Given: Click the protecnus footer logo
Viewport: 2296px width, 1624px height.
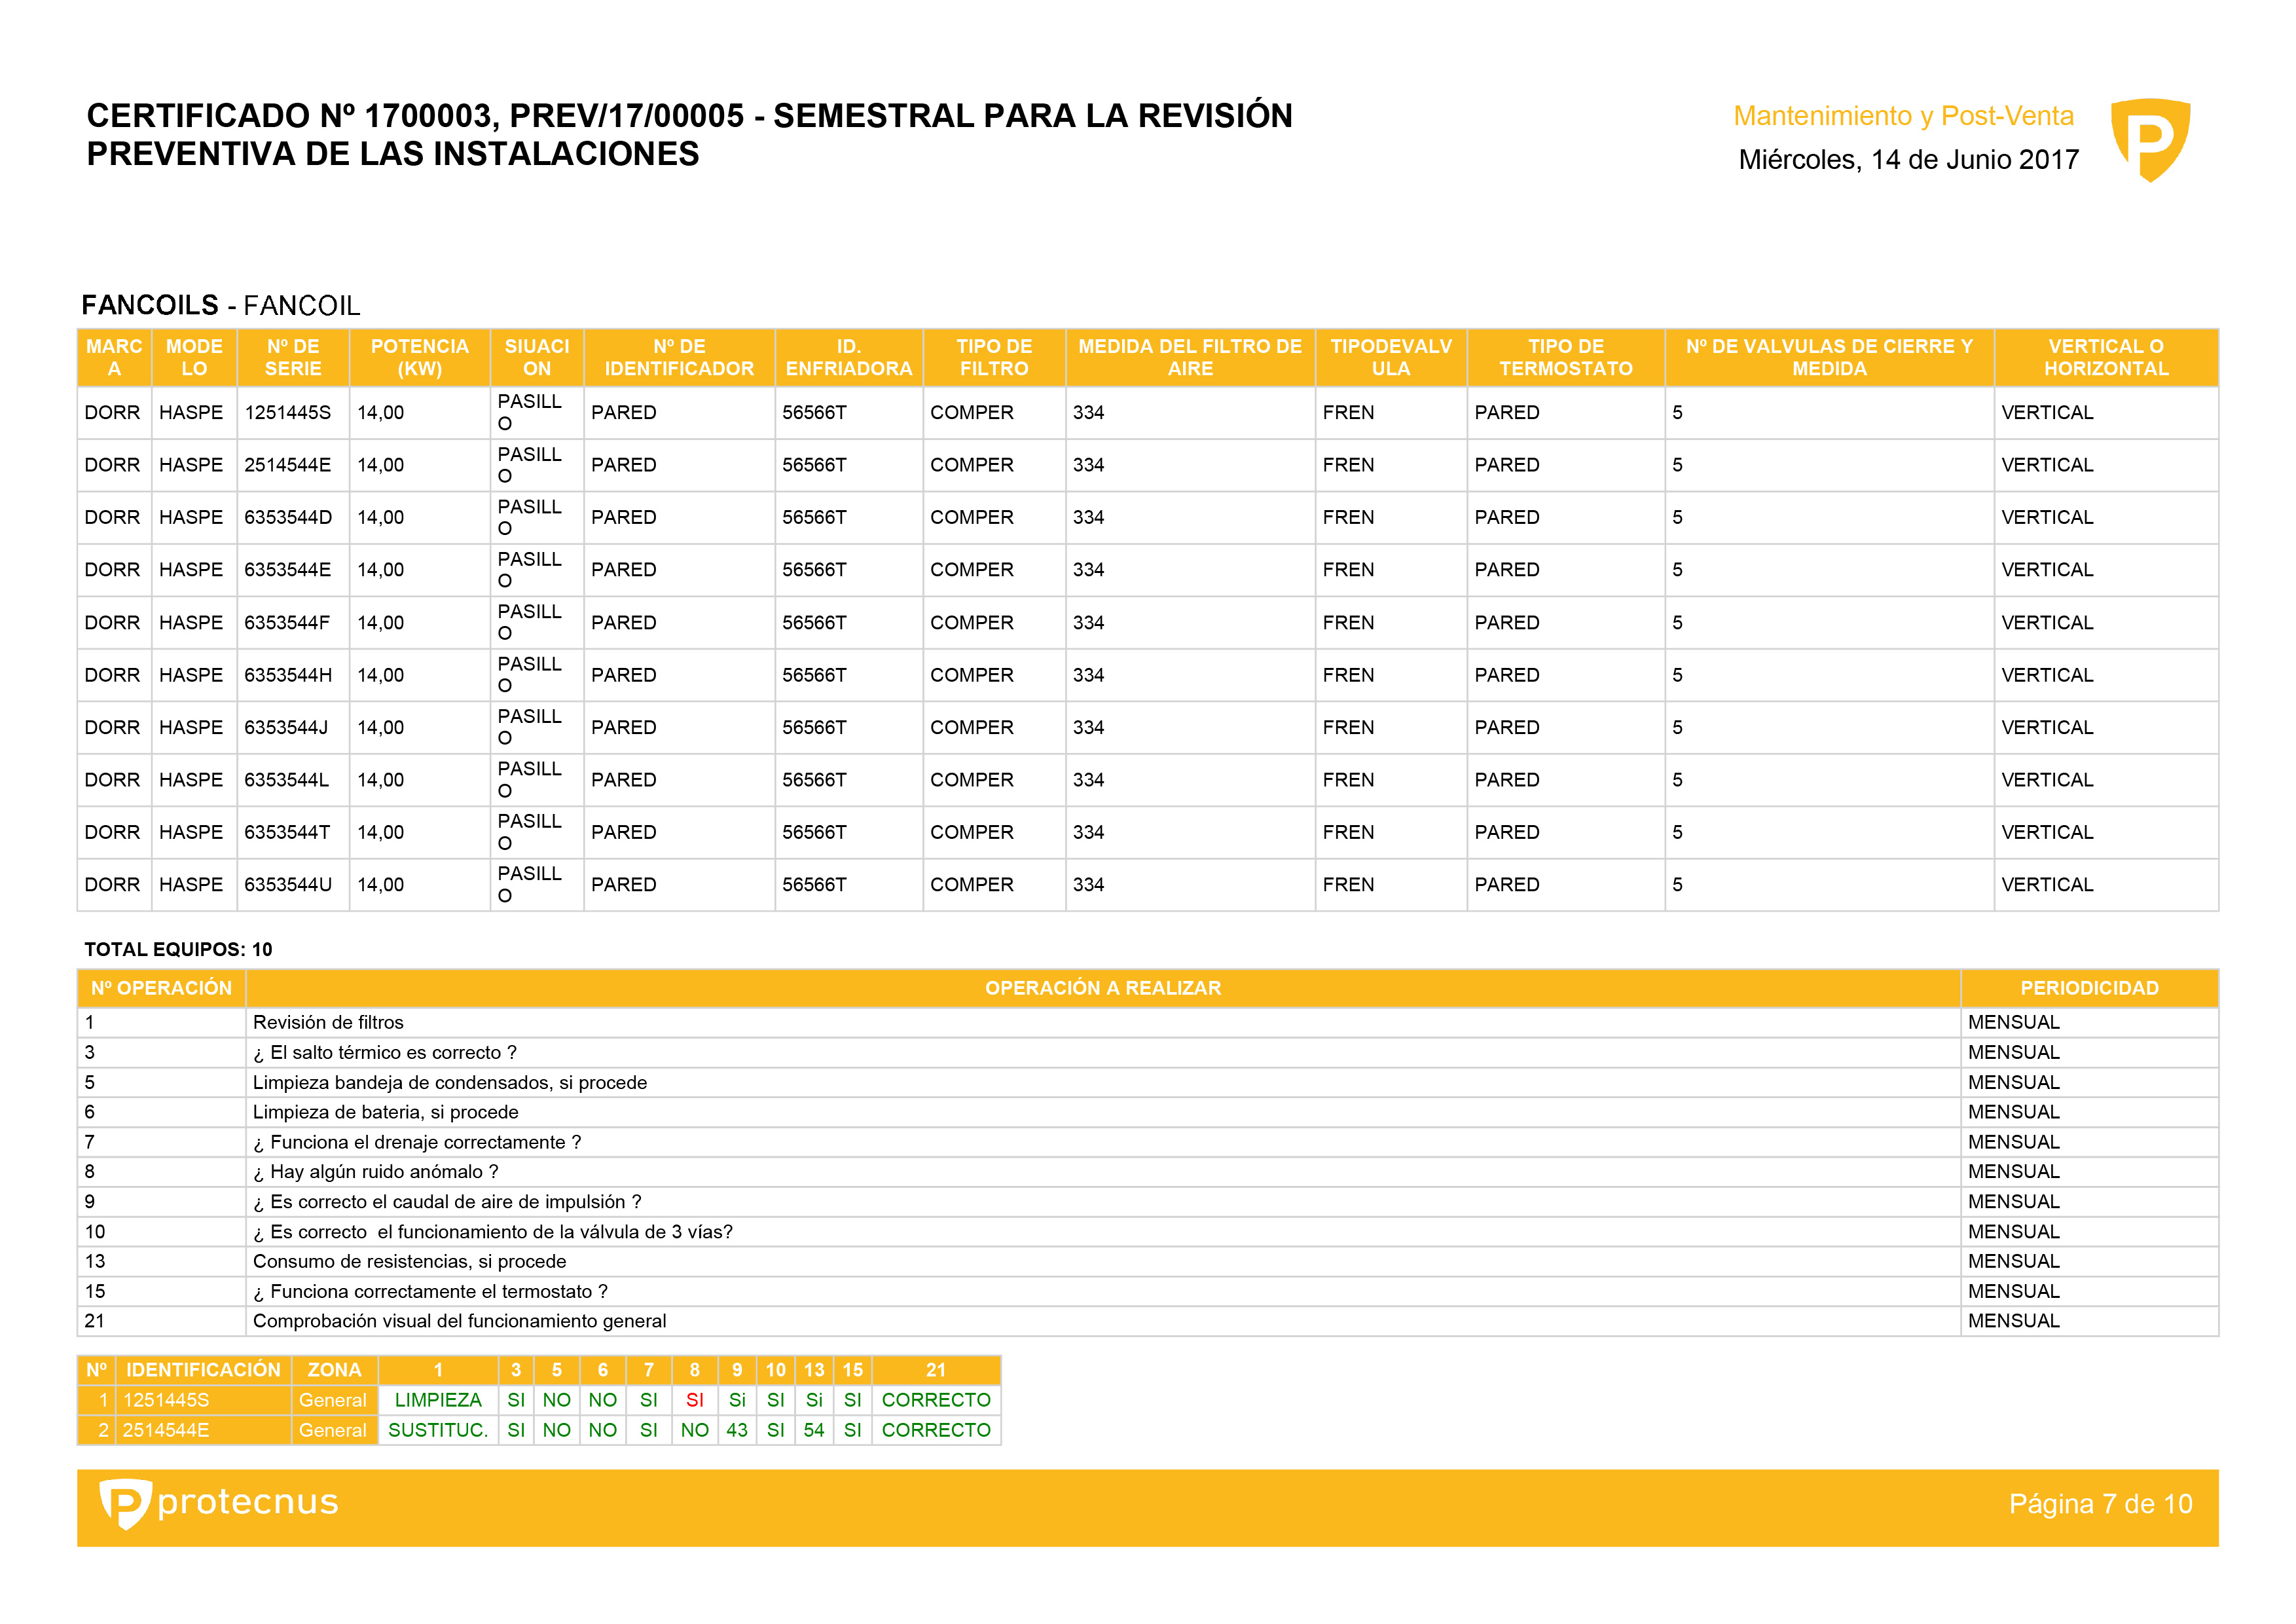Looking at the screenshot, I should pos(219,1503).
